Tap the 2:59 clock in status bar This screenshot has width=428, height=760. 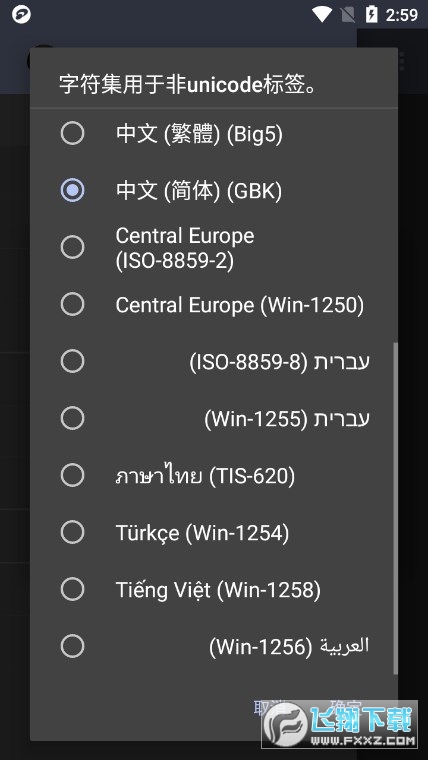tap(402, 15)
